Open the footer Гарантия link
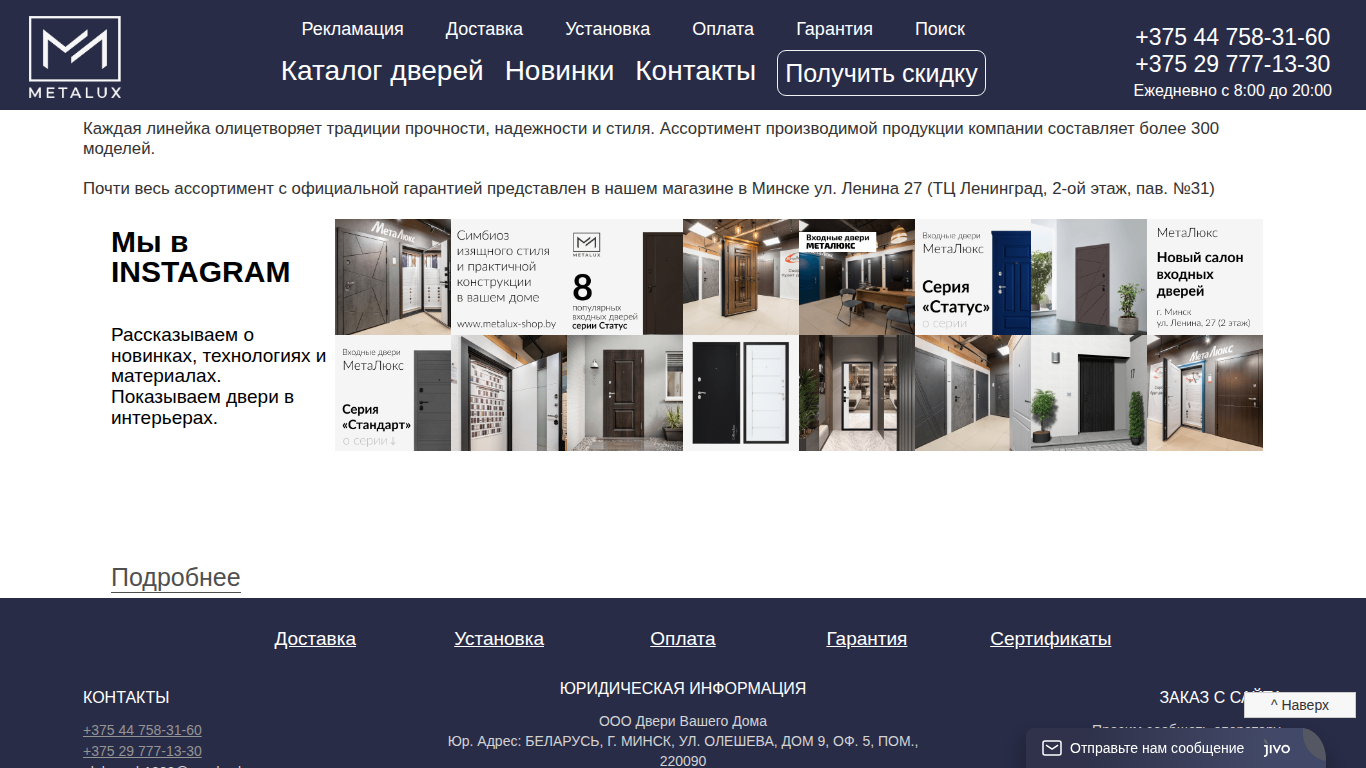Image resolution: width=1366 pixels, height=768 pixels. click(867, 639)
